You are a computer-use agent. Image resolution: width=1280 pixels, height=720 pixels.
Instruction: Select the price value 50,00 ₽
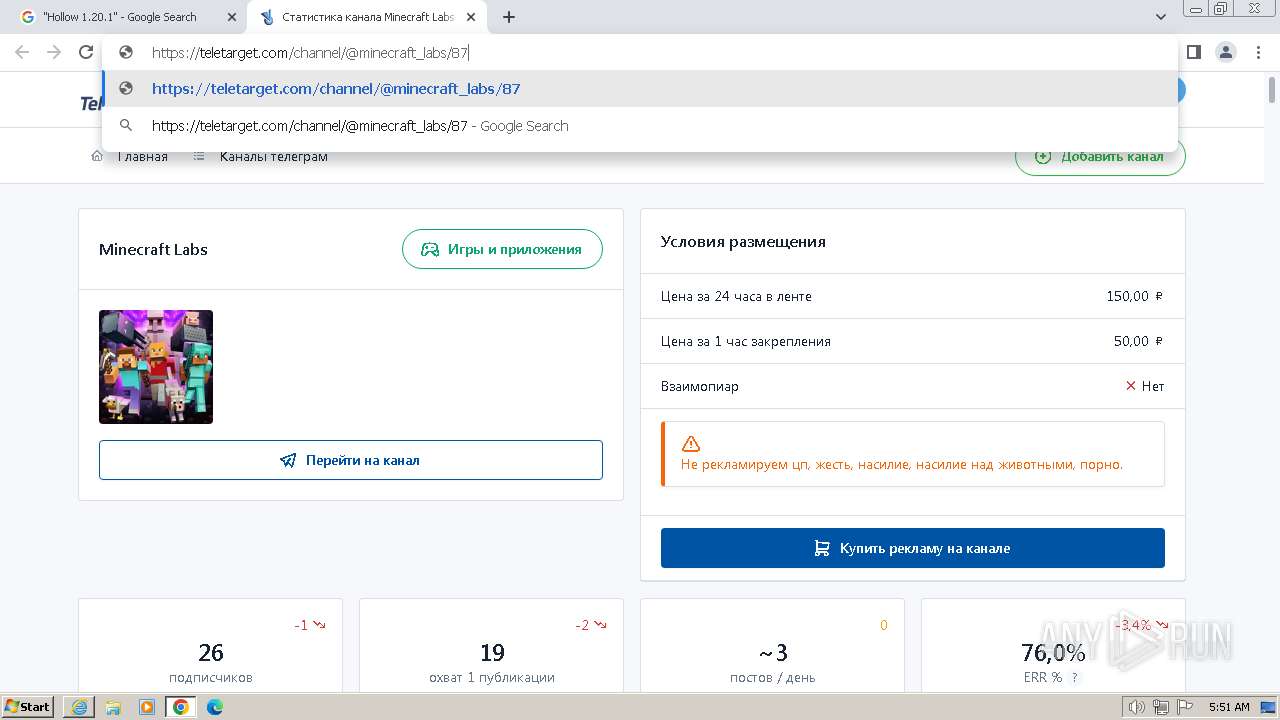pyautogui.click(x=1139, y=341)
